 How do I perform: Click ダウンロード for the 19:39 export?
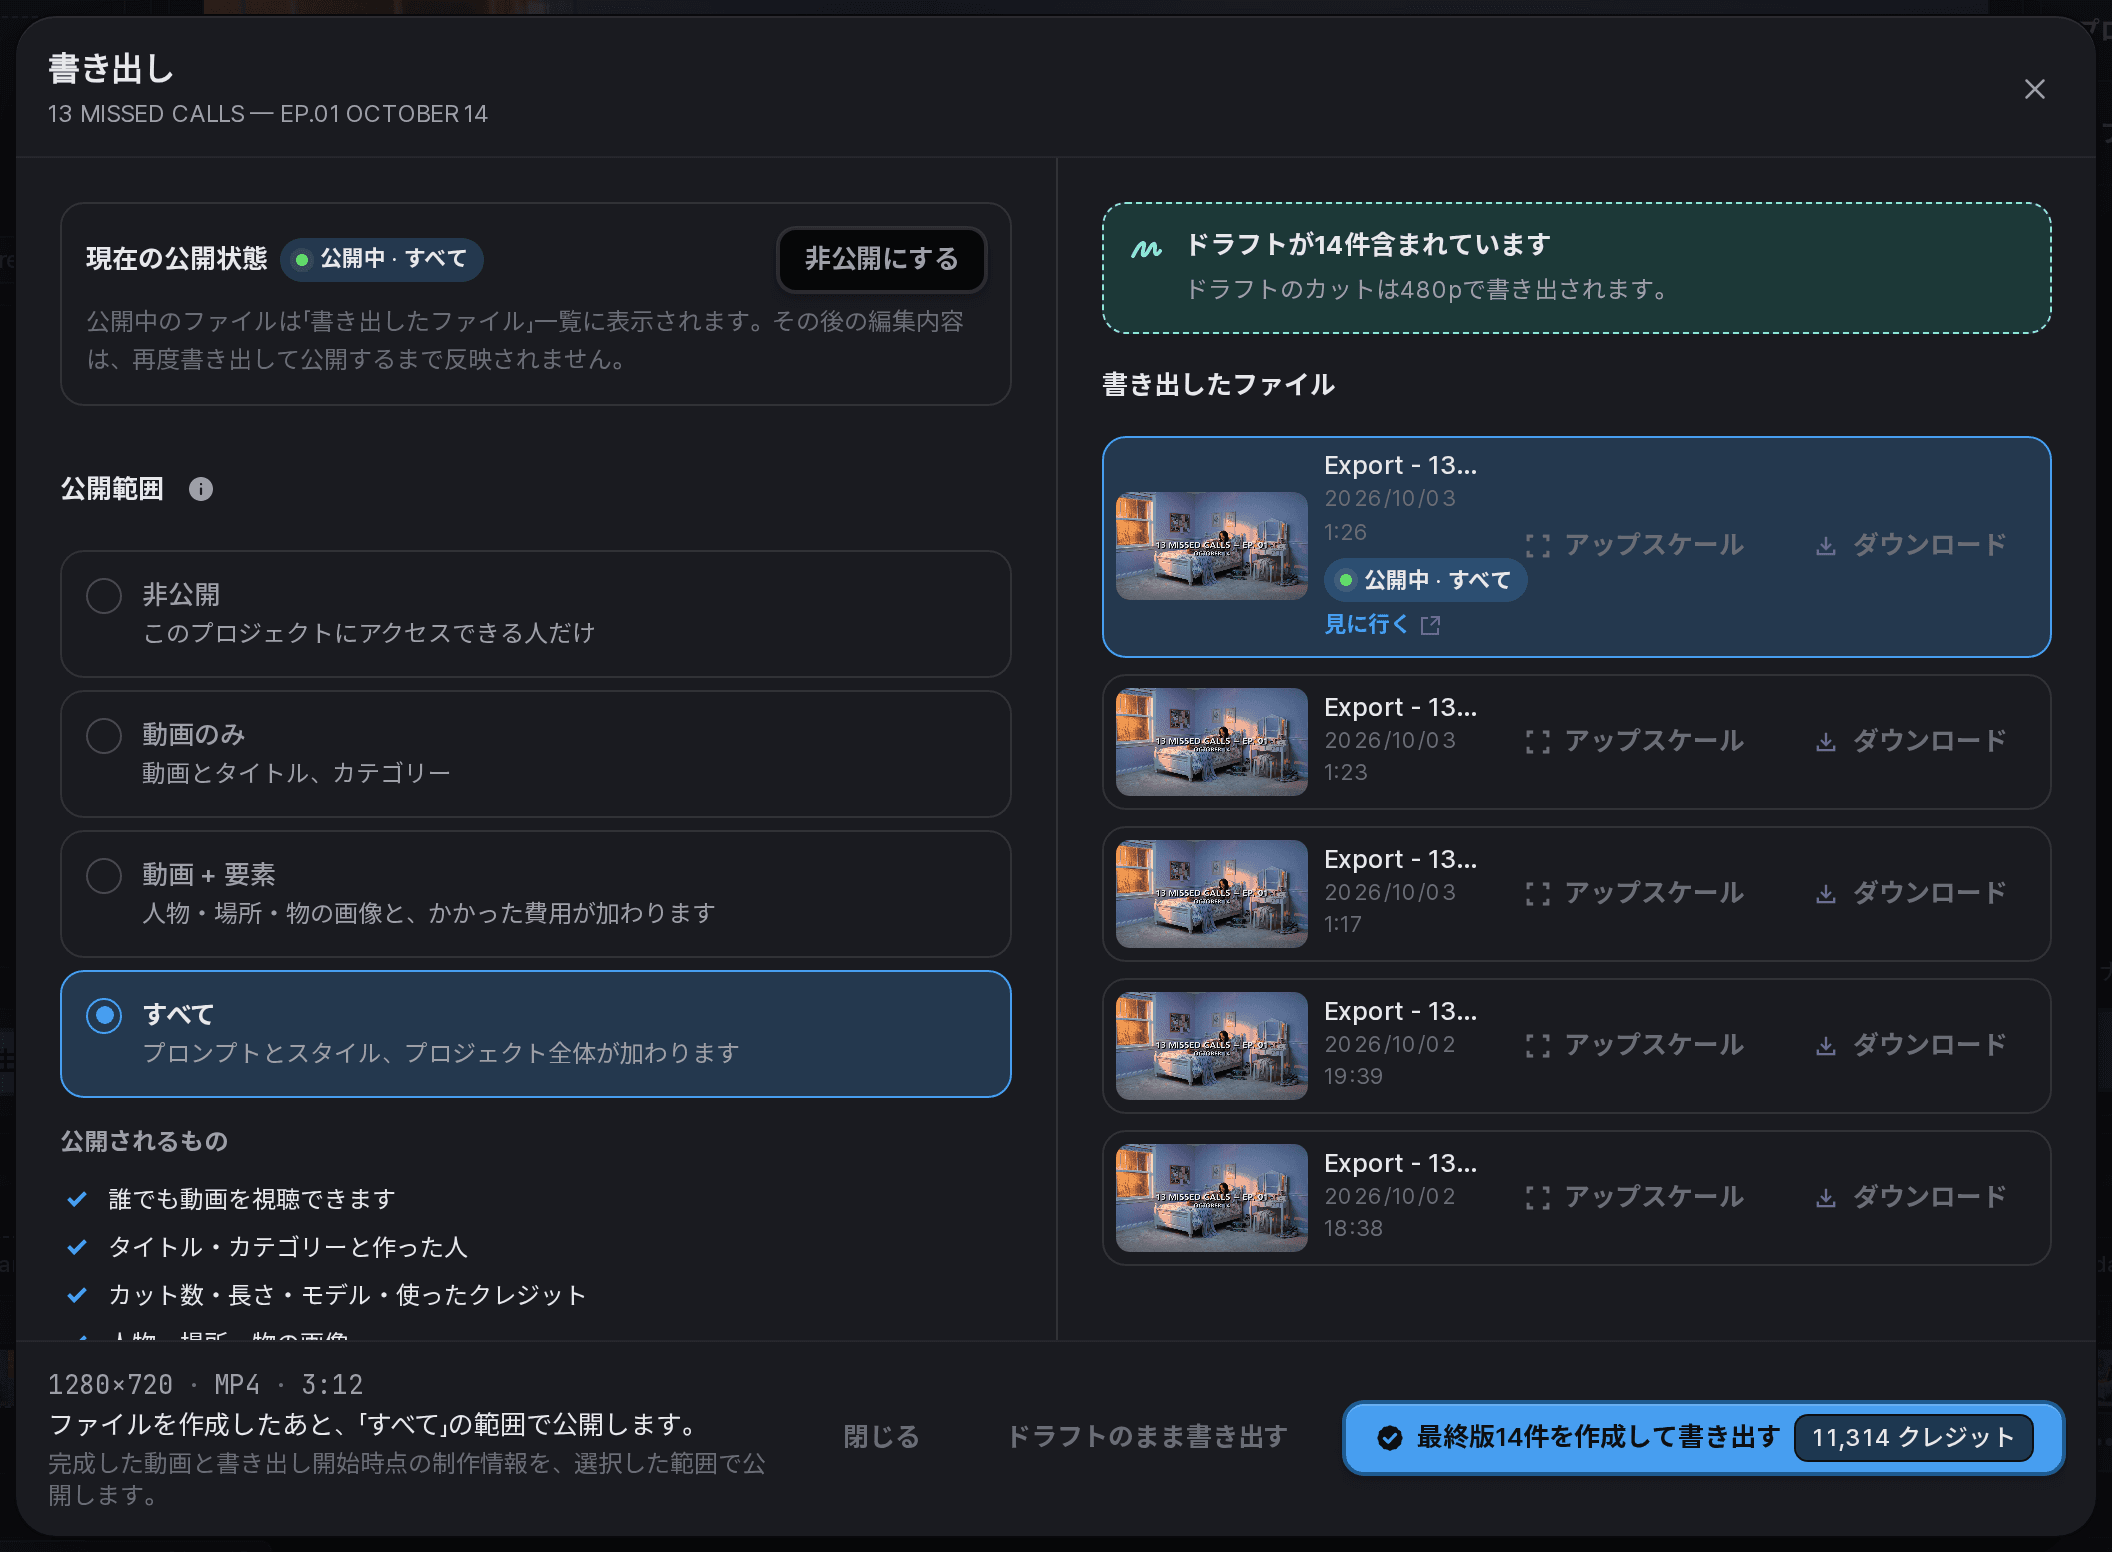click(x=1911, y=1045)
